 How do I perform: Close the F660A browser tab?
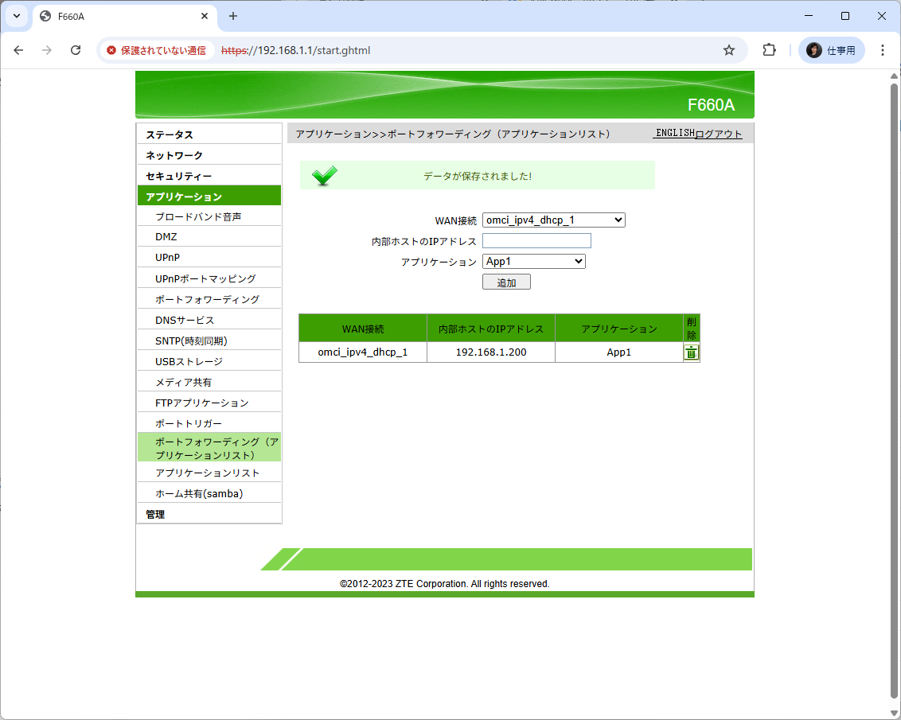click(x=205, y=16)
